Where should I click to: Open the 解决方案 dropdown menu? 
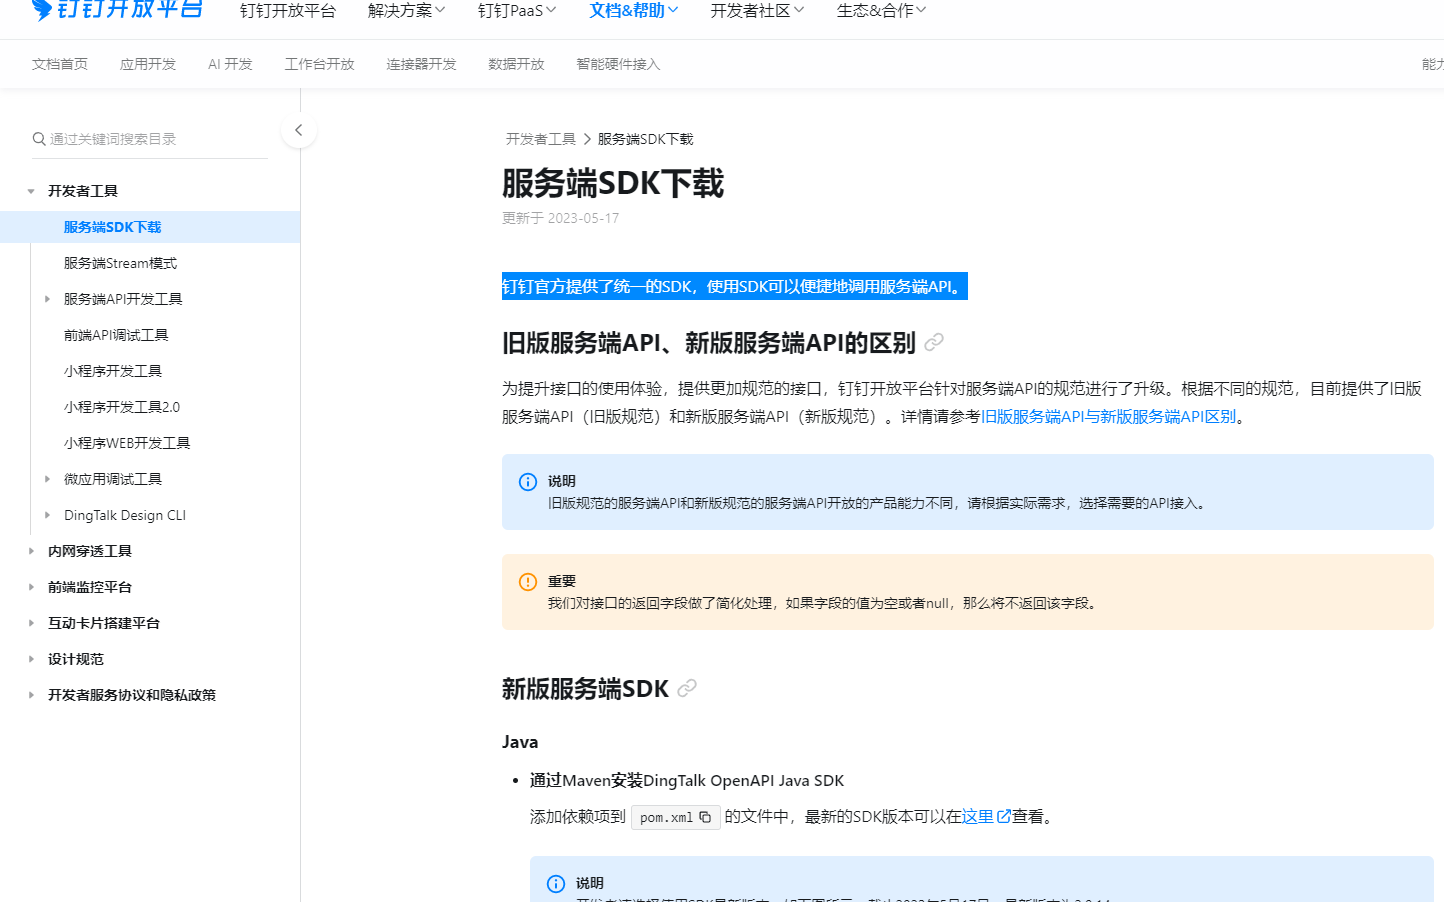pyautogui.click(x=406, y=11)
